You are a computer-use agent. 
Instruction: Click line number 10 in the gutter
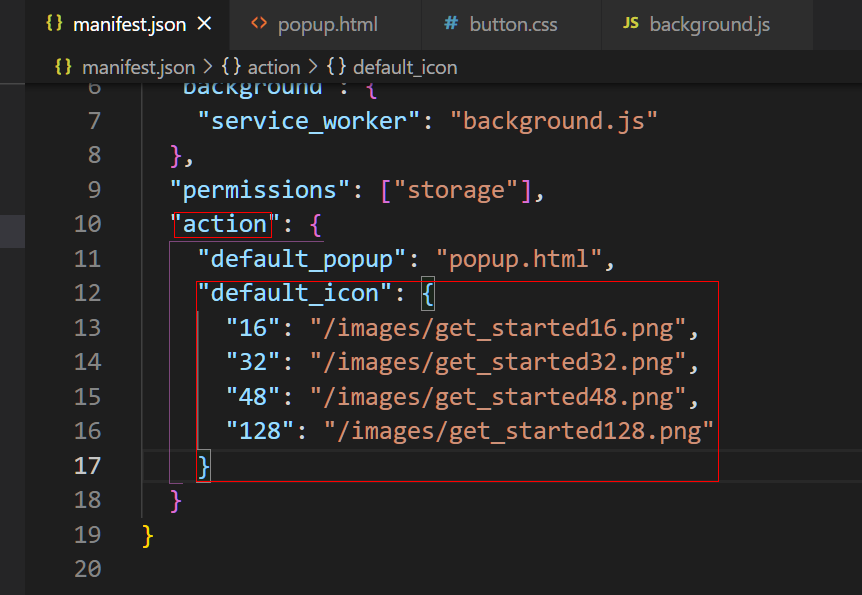point(88,223)
